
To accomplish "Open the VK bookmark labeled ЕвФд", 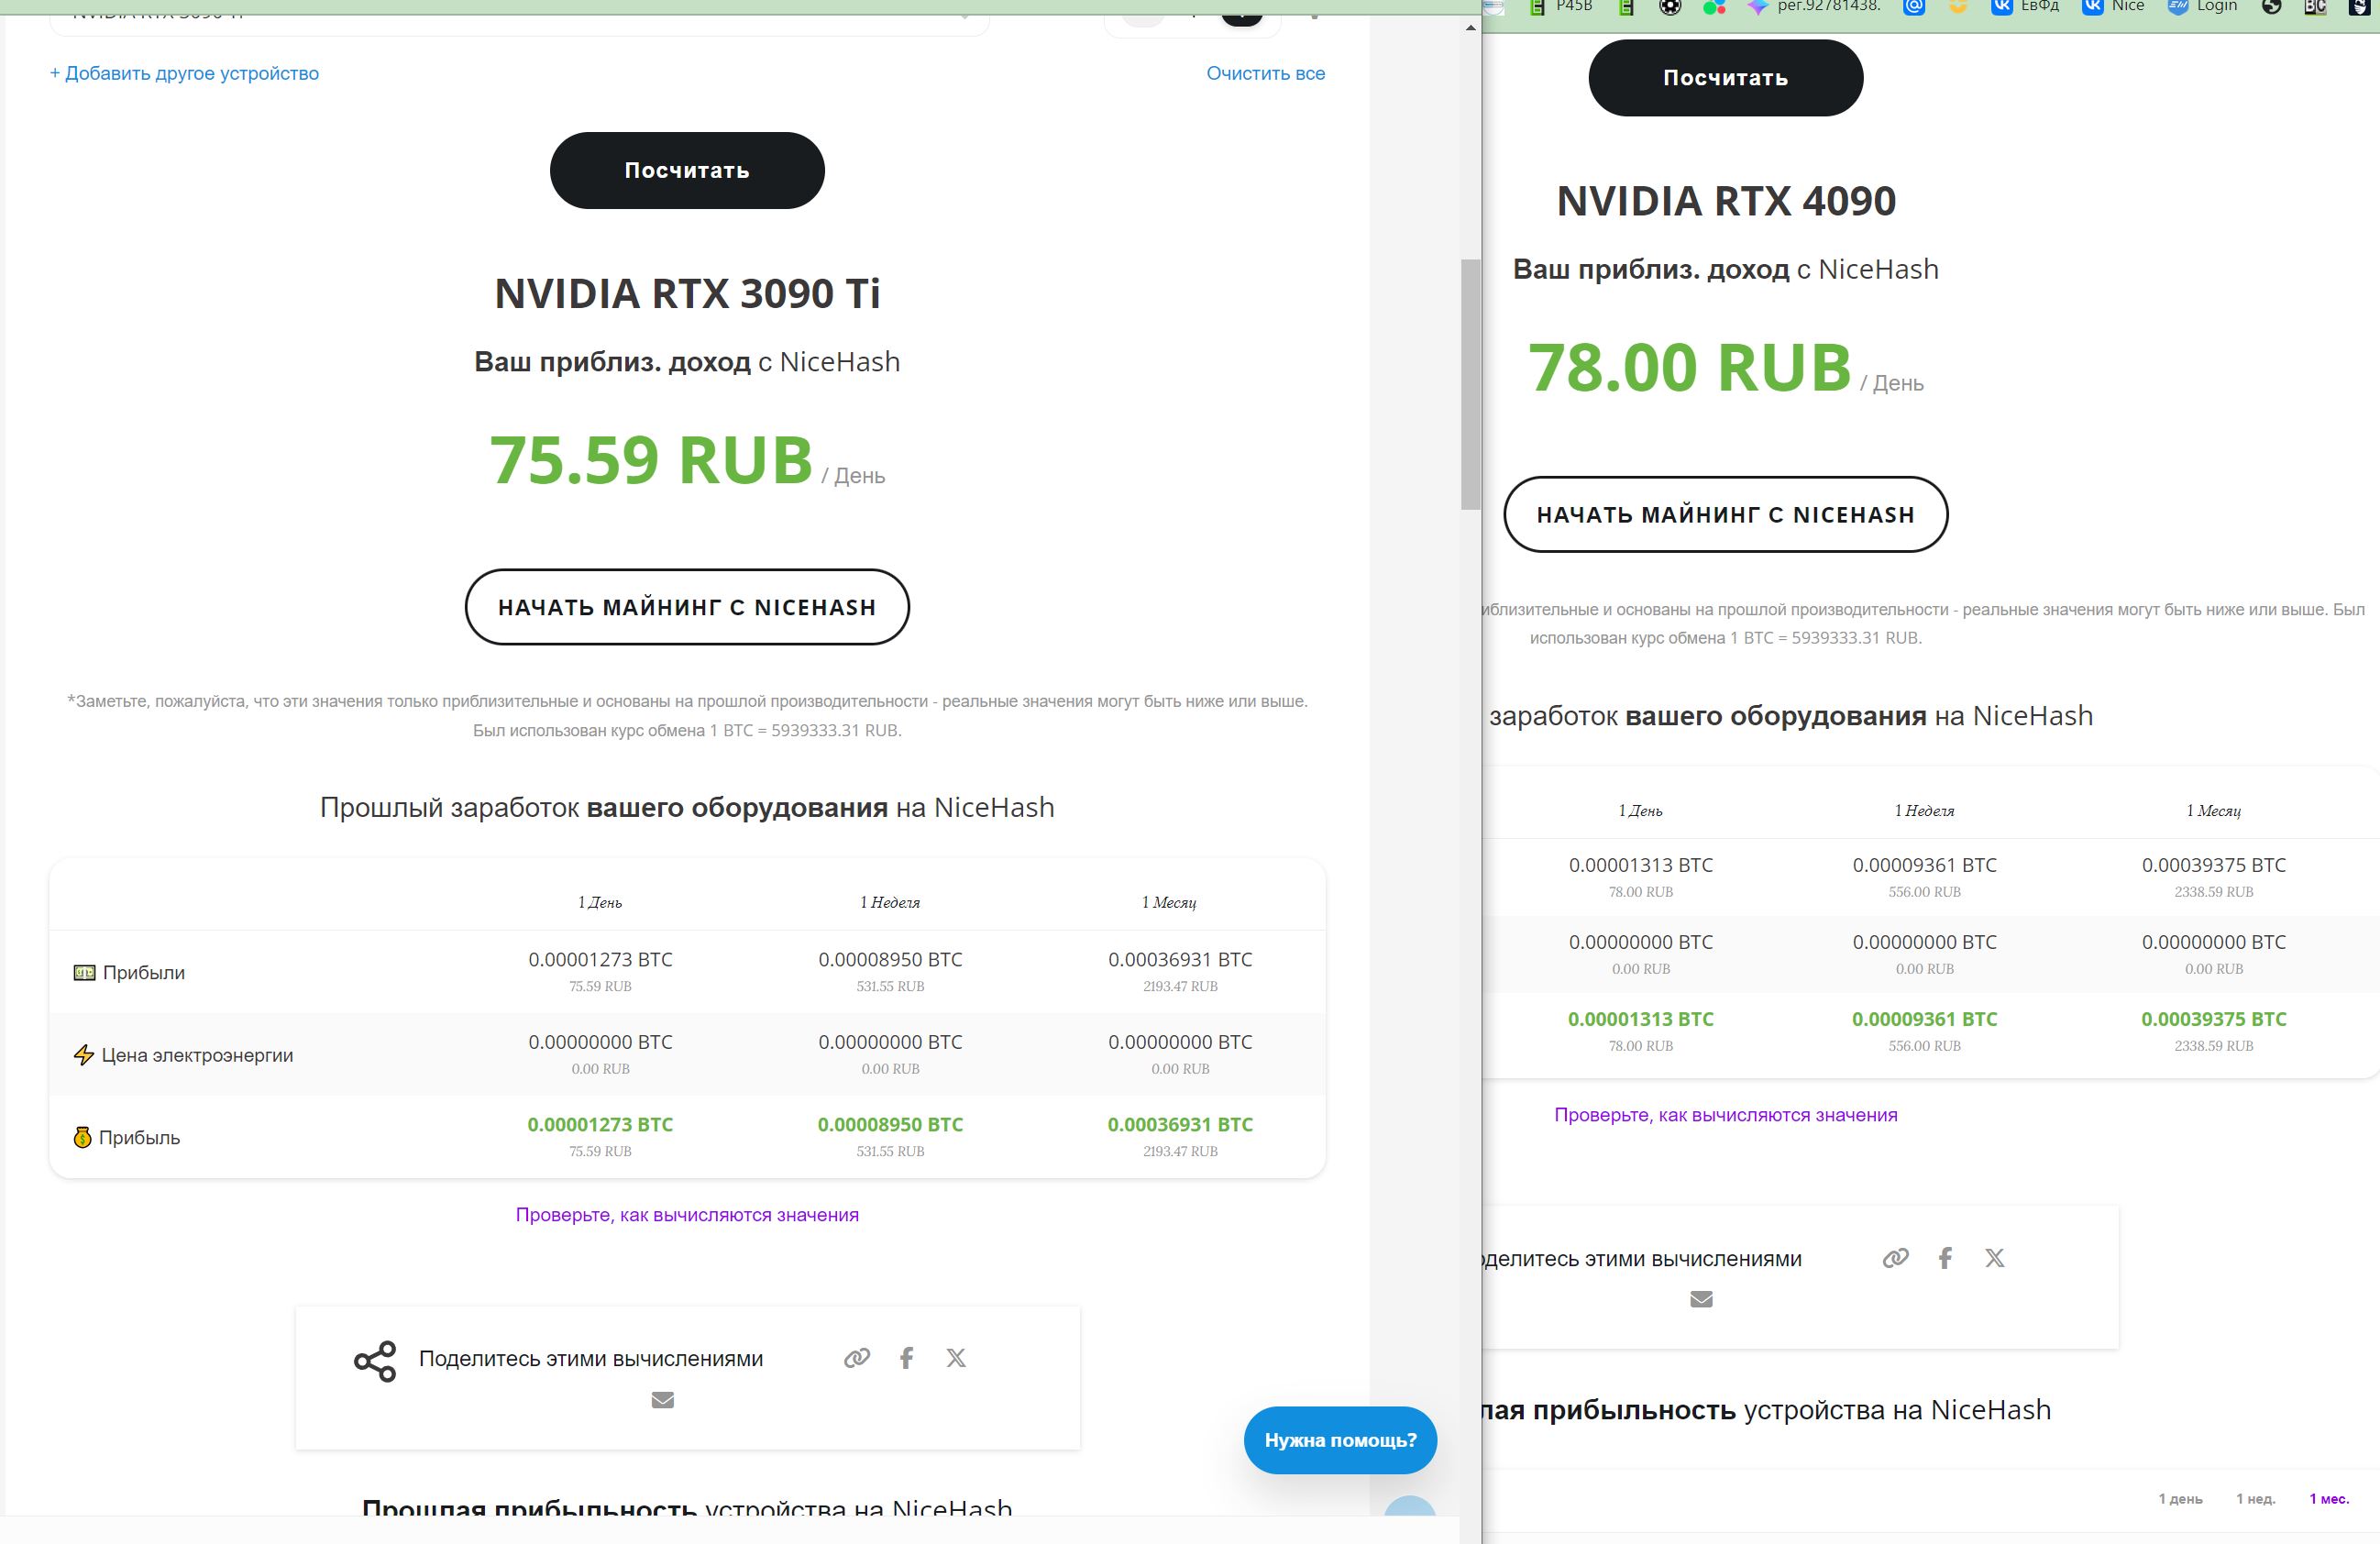I will 2026,7.
